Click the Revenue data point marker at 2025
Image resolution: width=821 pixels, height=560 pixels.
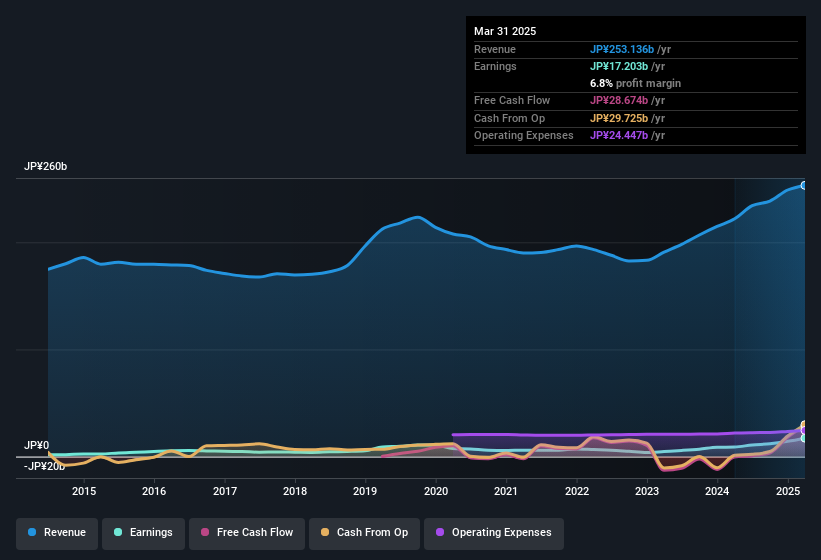point(804,186)
